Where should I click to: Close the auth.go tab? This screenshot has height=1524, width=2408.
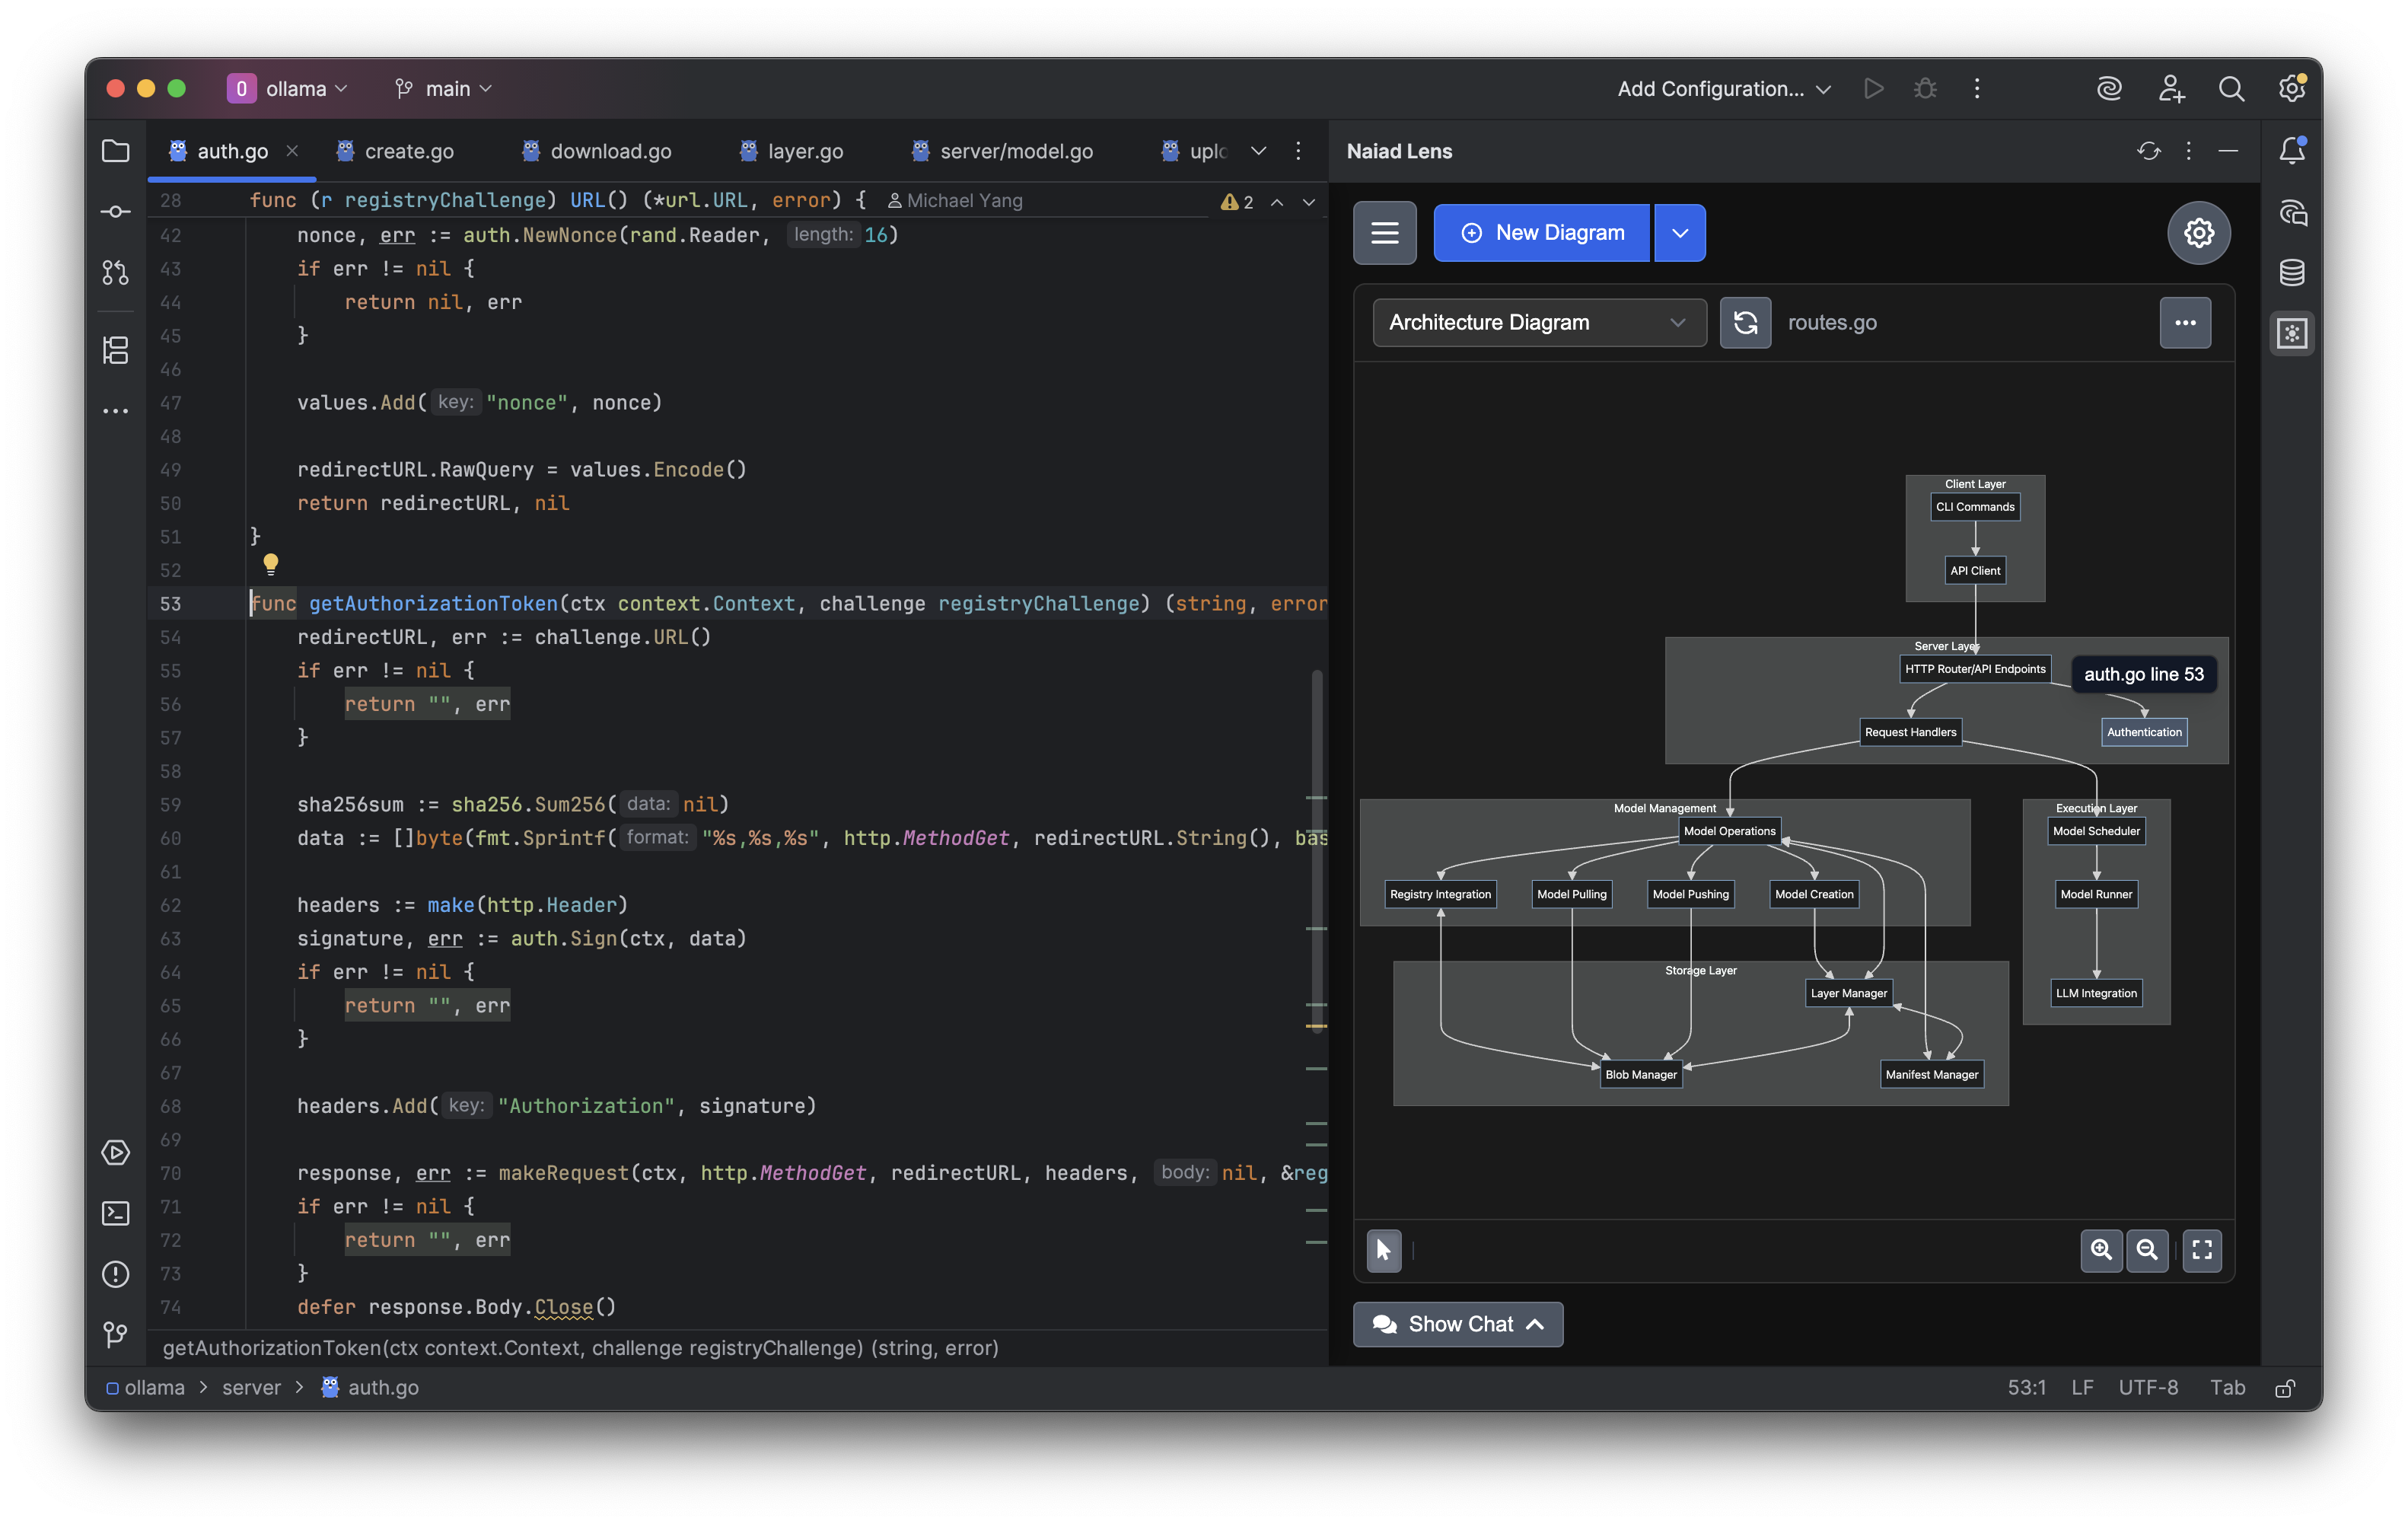[292, 151]
